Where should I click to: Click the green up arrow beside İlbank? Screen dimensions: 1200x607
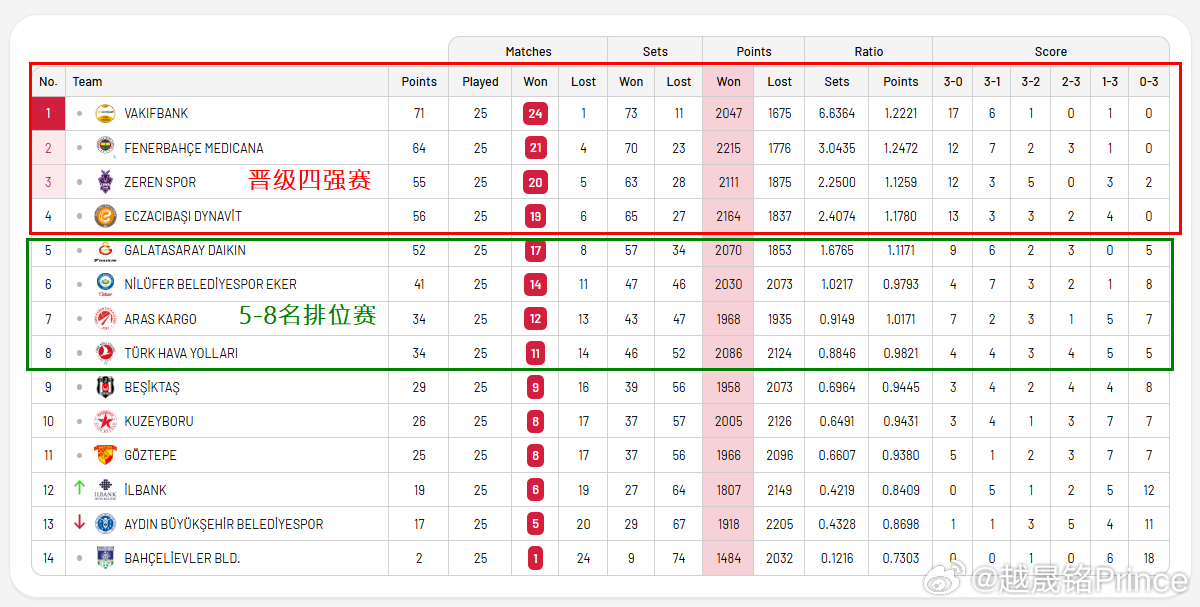point(79,489)
